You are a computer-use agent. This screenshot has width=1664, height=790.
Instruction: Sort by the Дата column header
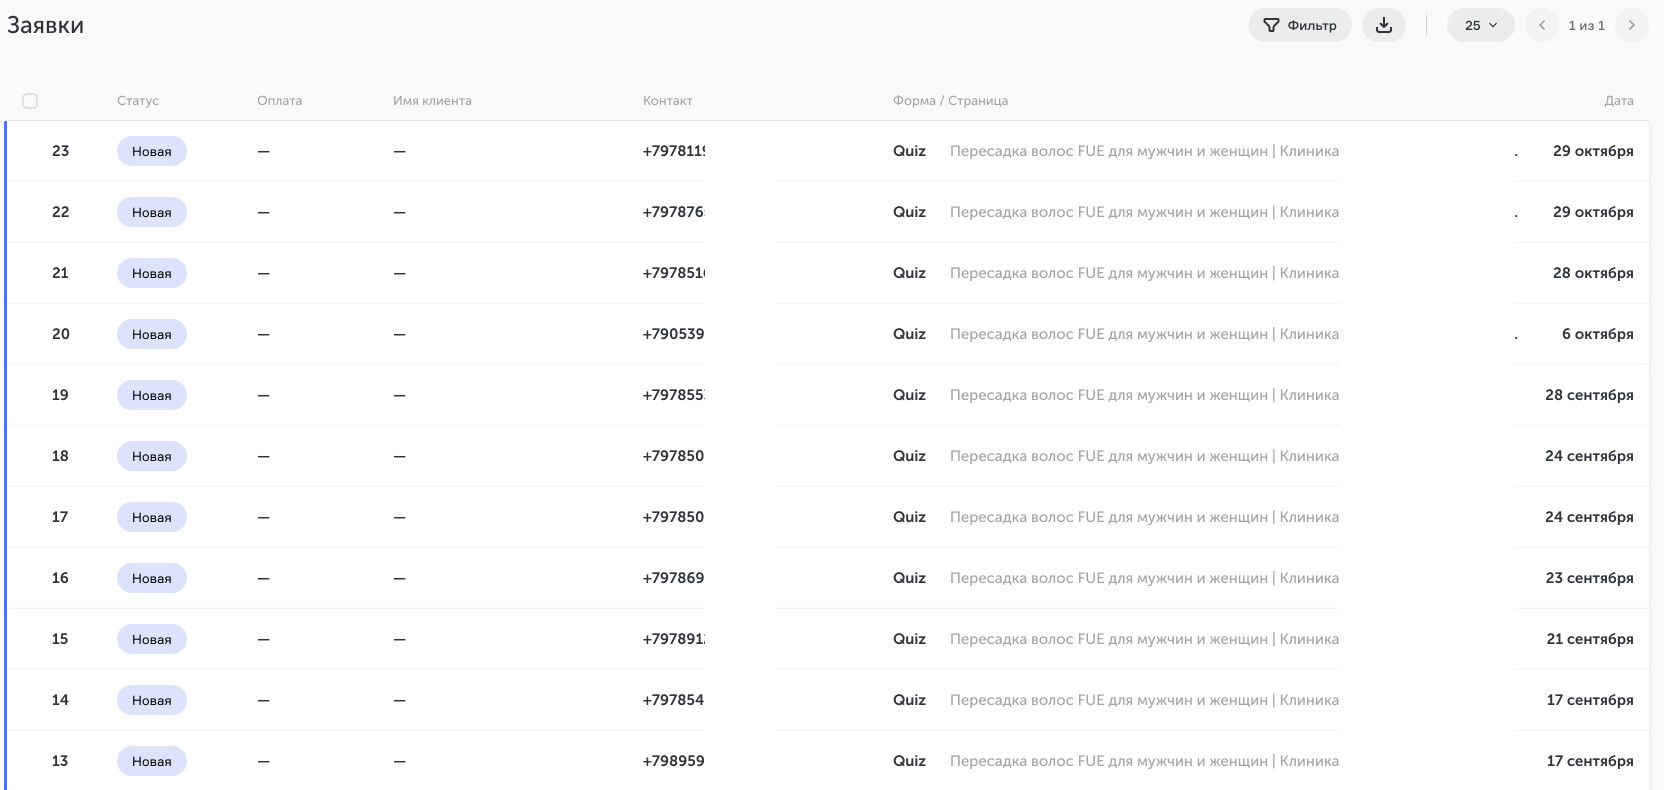[x=1619, y=101]
